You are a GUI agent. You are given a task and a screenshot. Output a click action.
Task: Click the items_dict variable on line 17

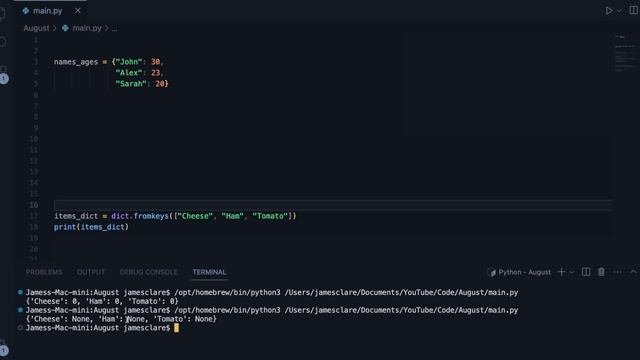(x=76, y=216)
